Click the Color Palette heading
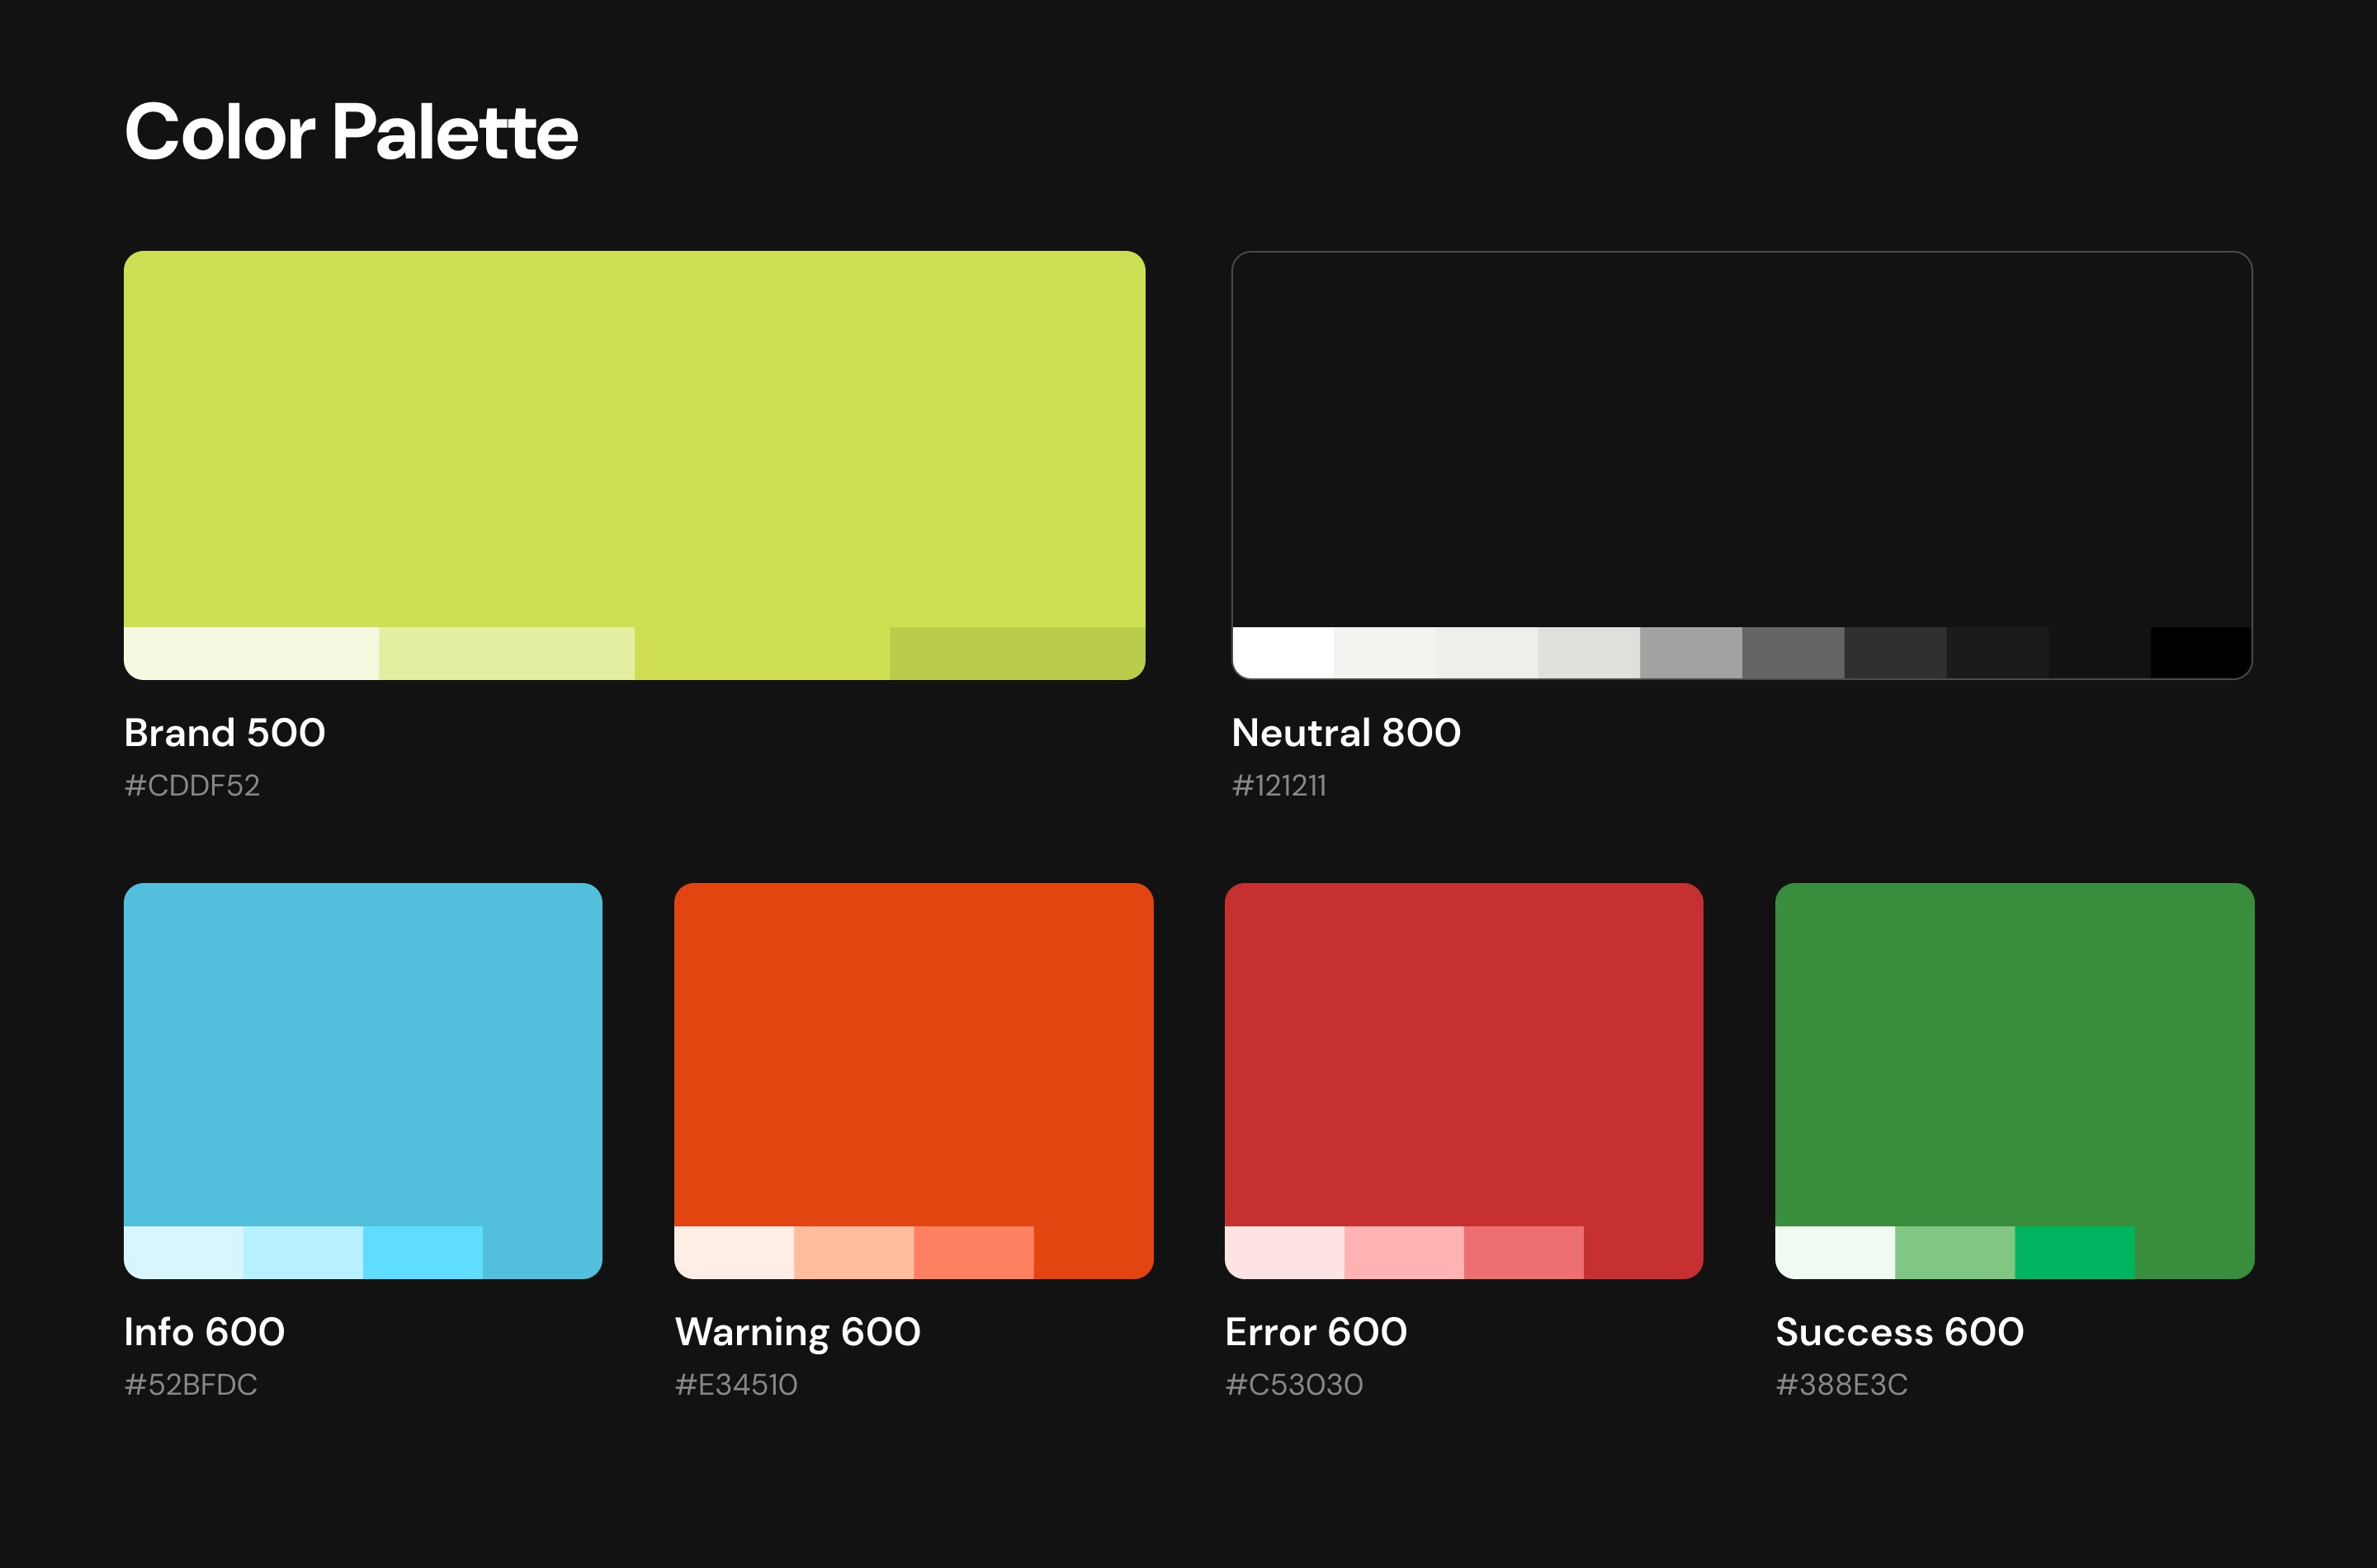The image size is (2377, 1568). (351, 132)
